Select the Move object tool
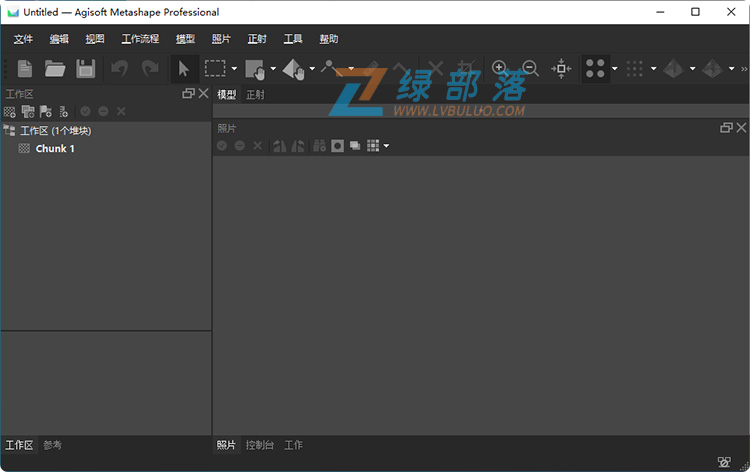The width and height of the screenshot is (750, 472). [294, 69]
